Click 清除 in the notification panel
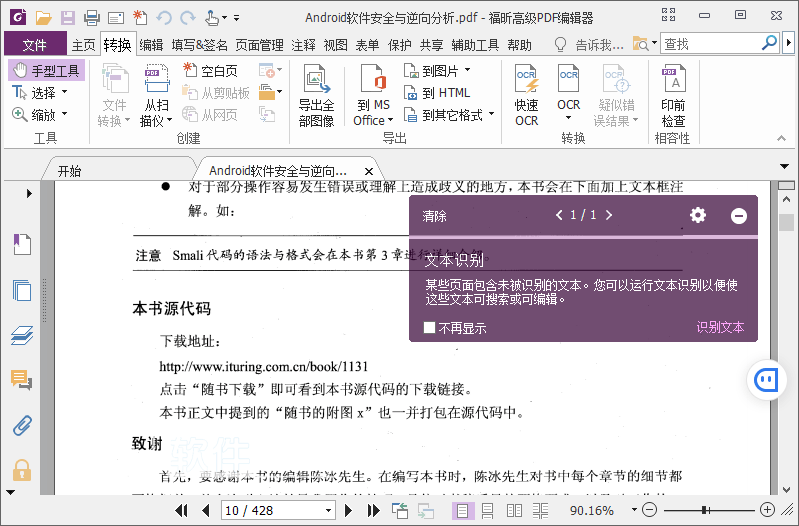 pyautogui.click(x=434, y=216)
